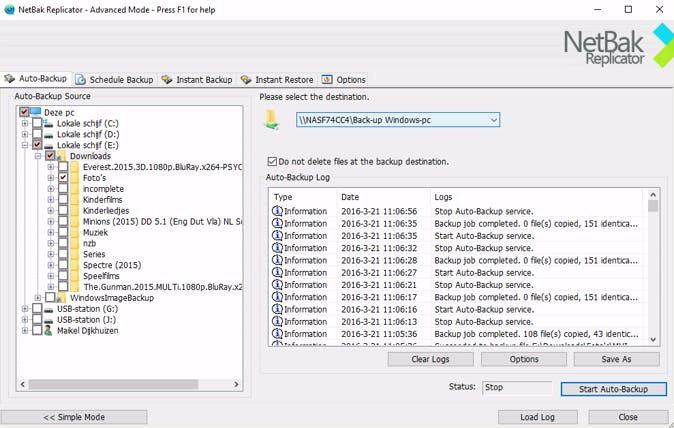
Task: Open the Instant Restore tab
Action: coord(277,79)
